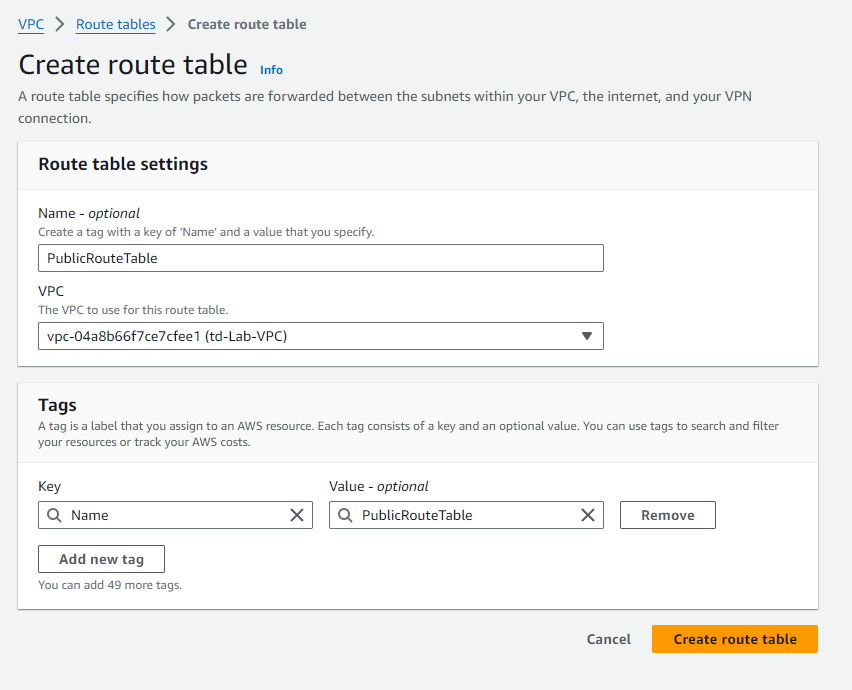Click 'Route table settings' heading
The image size is (852, 690).
[x=123, y=164]
